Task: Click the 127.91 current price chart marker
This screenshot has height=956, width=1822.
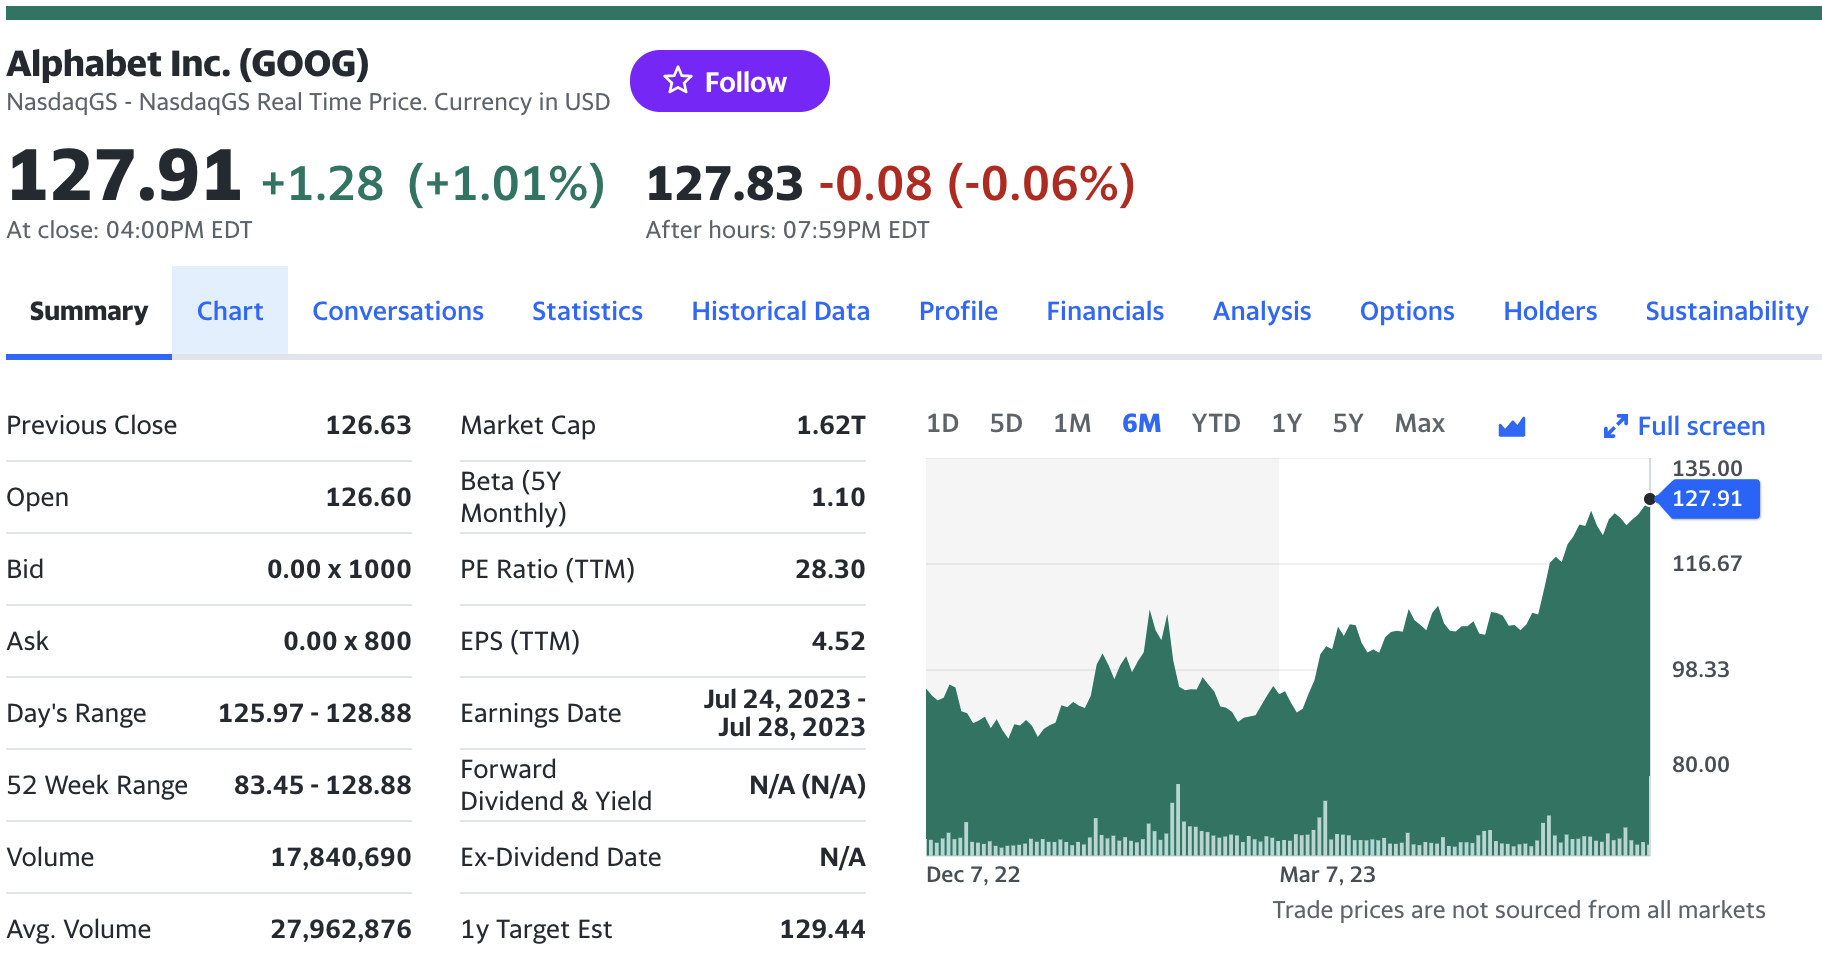Action: [1708, 498]
